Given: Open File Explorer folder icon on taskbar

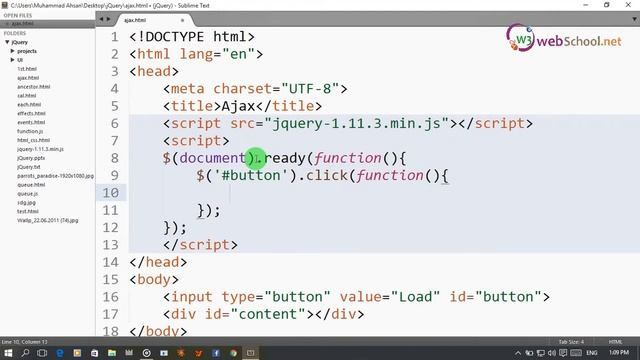Looking at the screenshot, I should coord(112,353).
